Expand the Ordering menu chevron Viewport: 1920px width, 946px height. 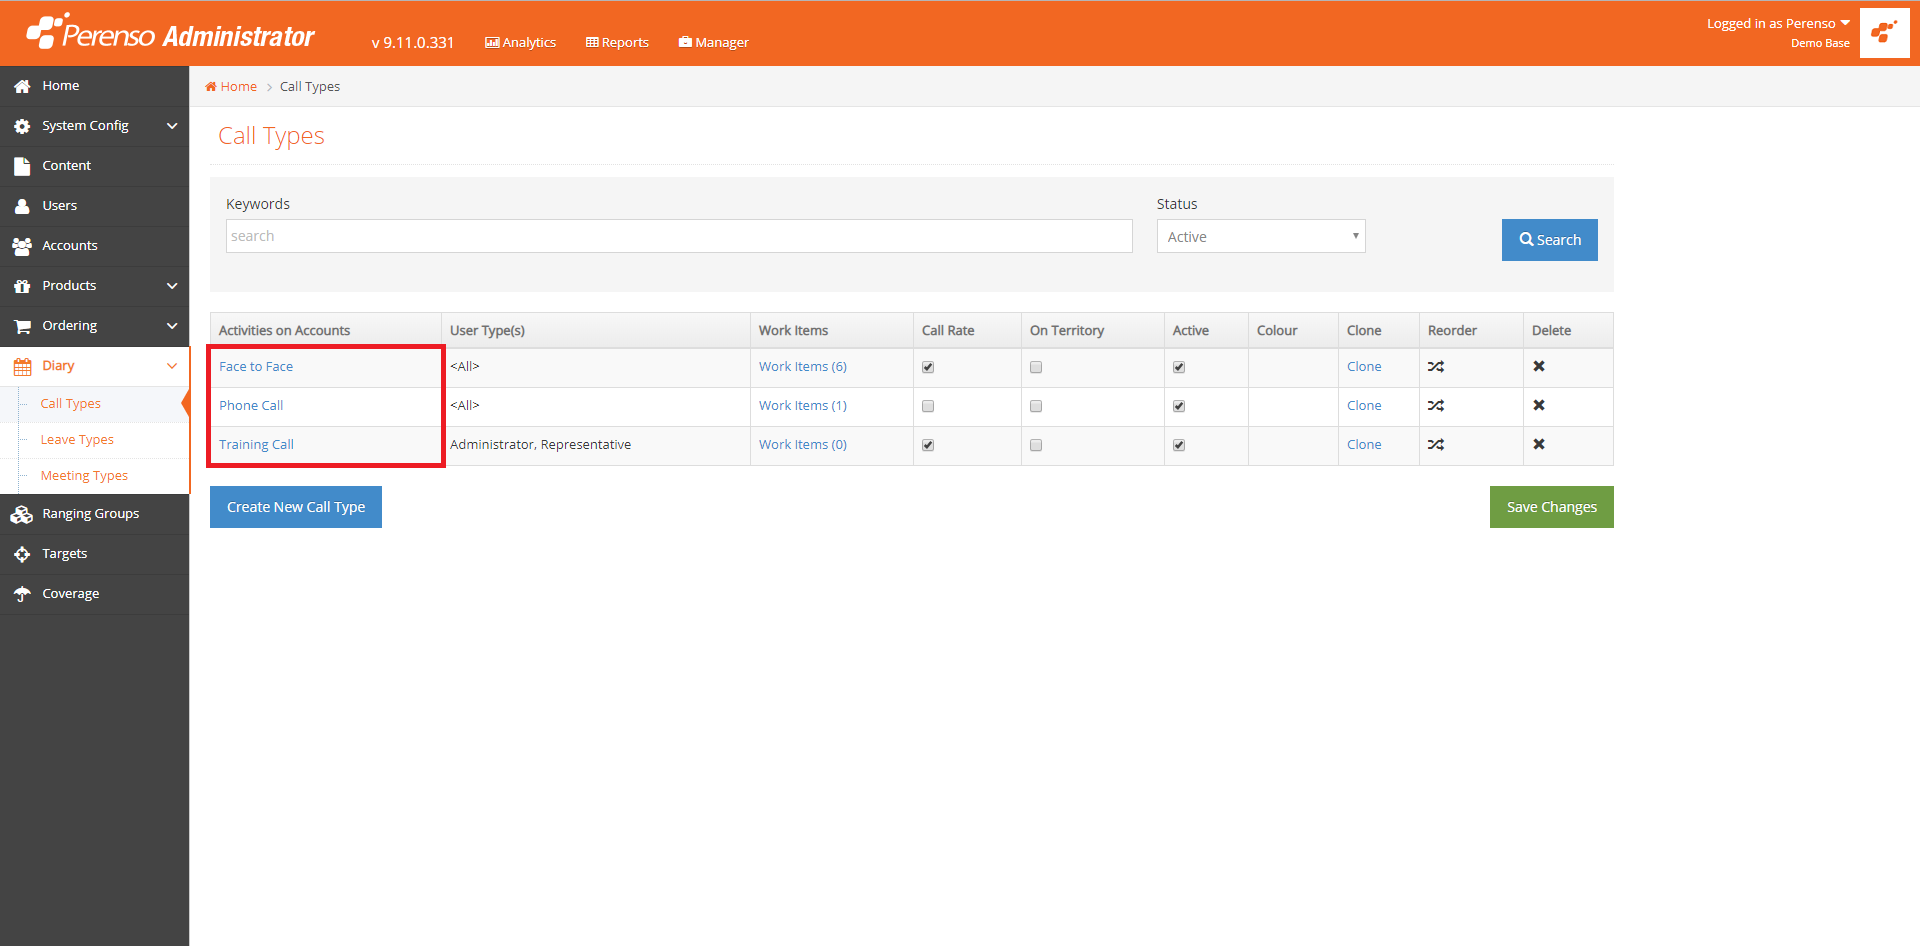pyautogui.click(x=172, y=326)
